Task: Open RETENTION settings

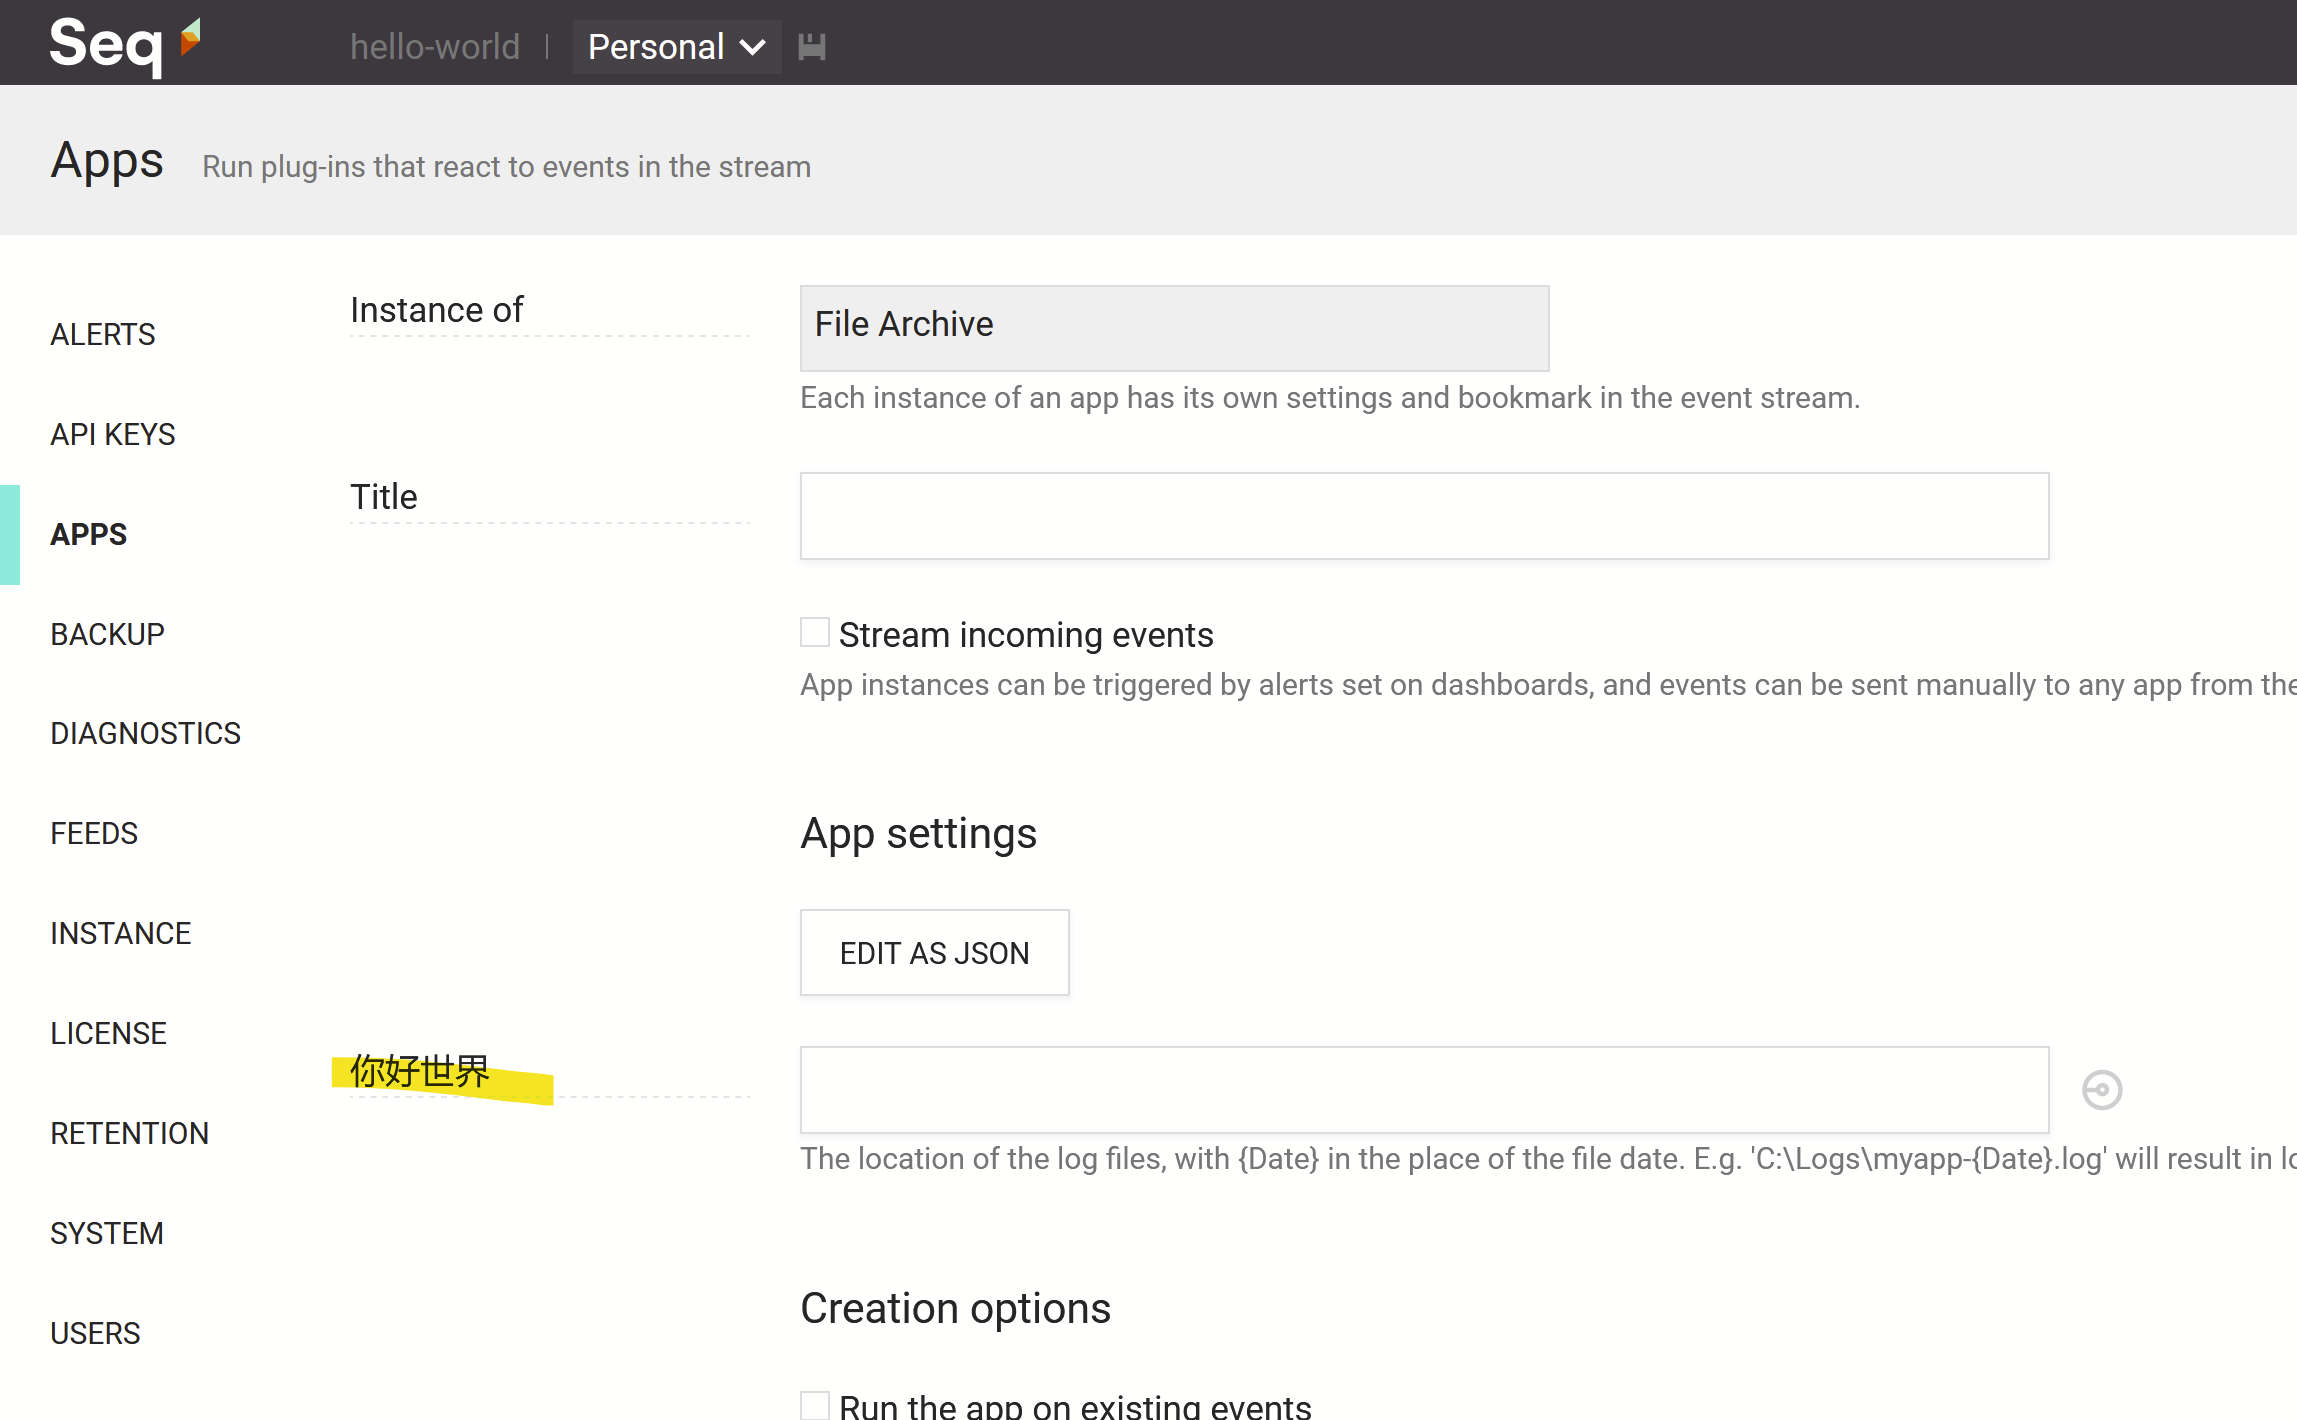Action: 129,1132
